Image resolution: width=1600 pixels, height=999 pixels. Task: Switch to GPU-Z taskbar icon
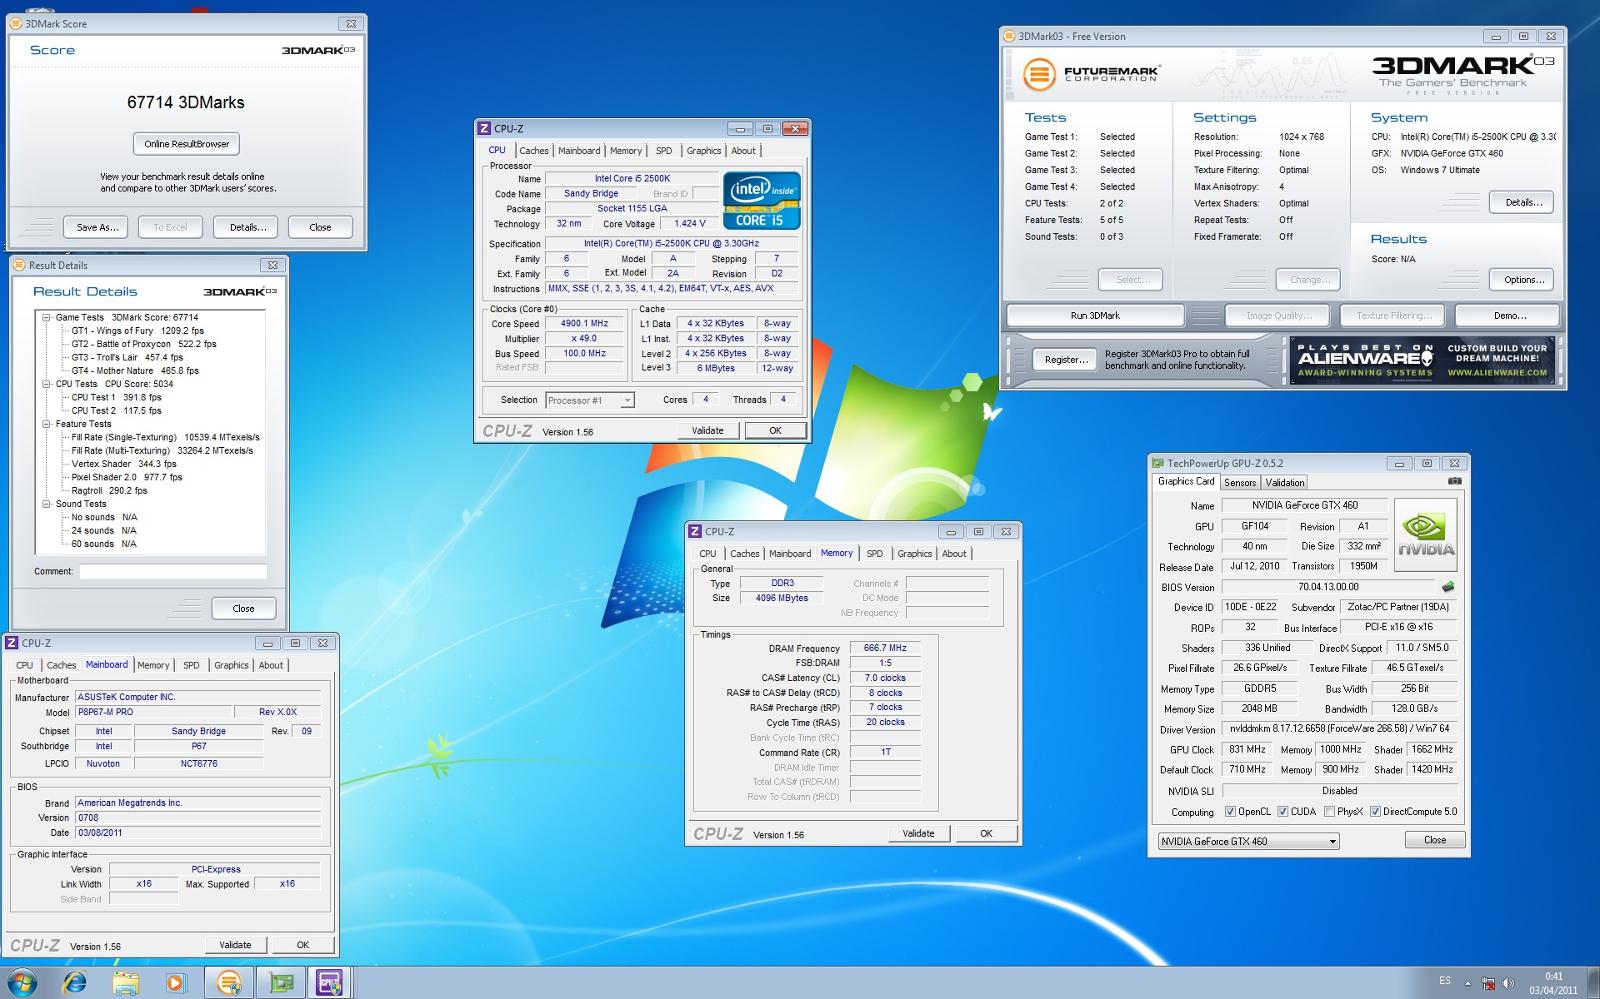(280, 983)
